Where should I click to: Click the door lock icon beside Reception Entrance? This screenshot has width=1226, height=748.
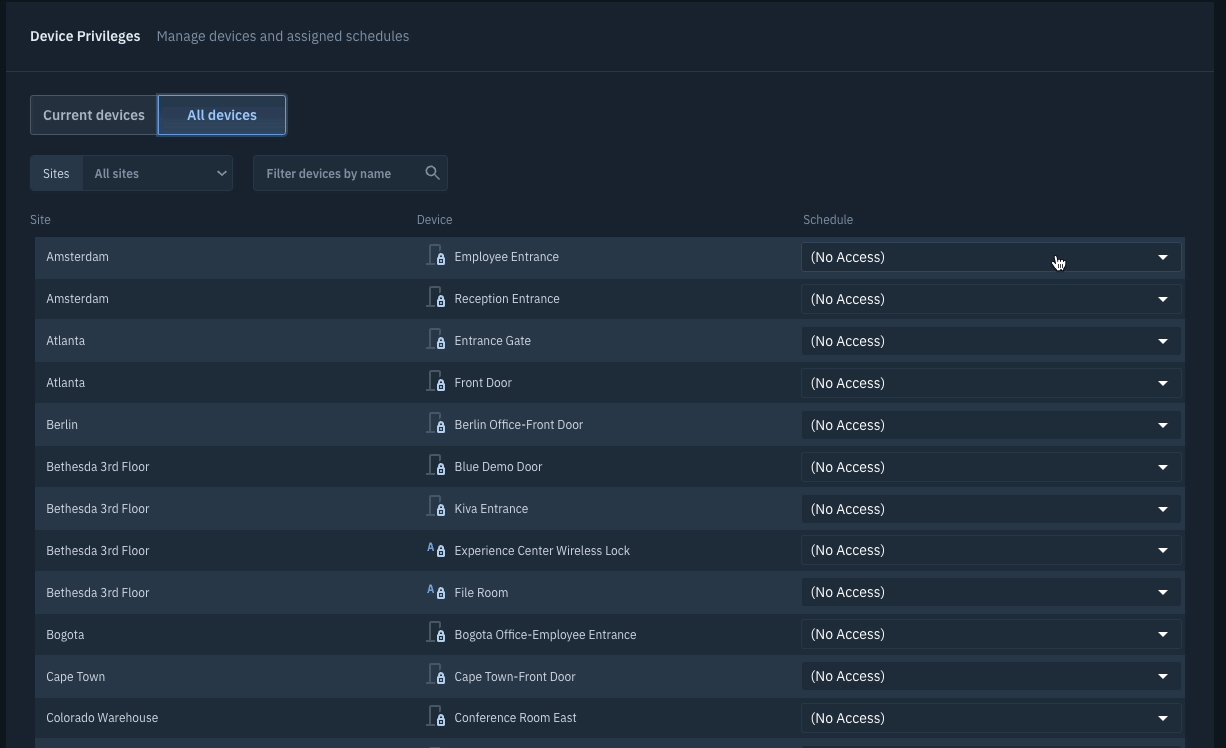pyautogui.click(x=436, y=298)
